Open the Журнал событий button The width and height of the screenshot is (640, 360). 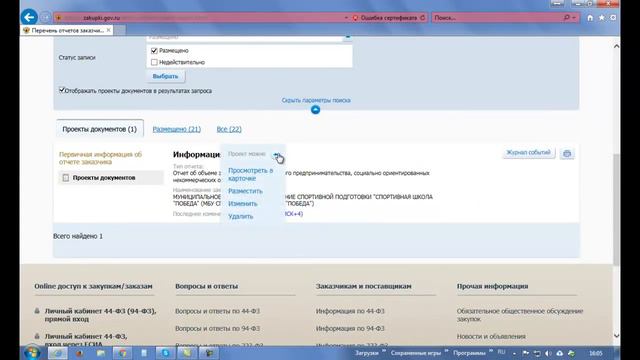pos(528,153)
